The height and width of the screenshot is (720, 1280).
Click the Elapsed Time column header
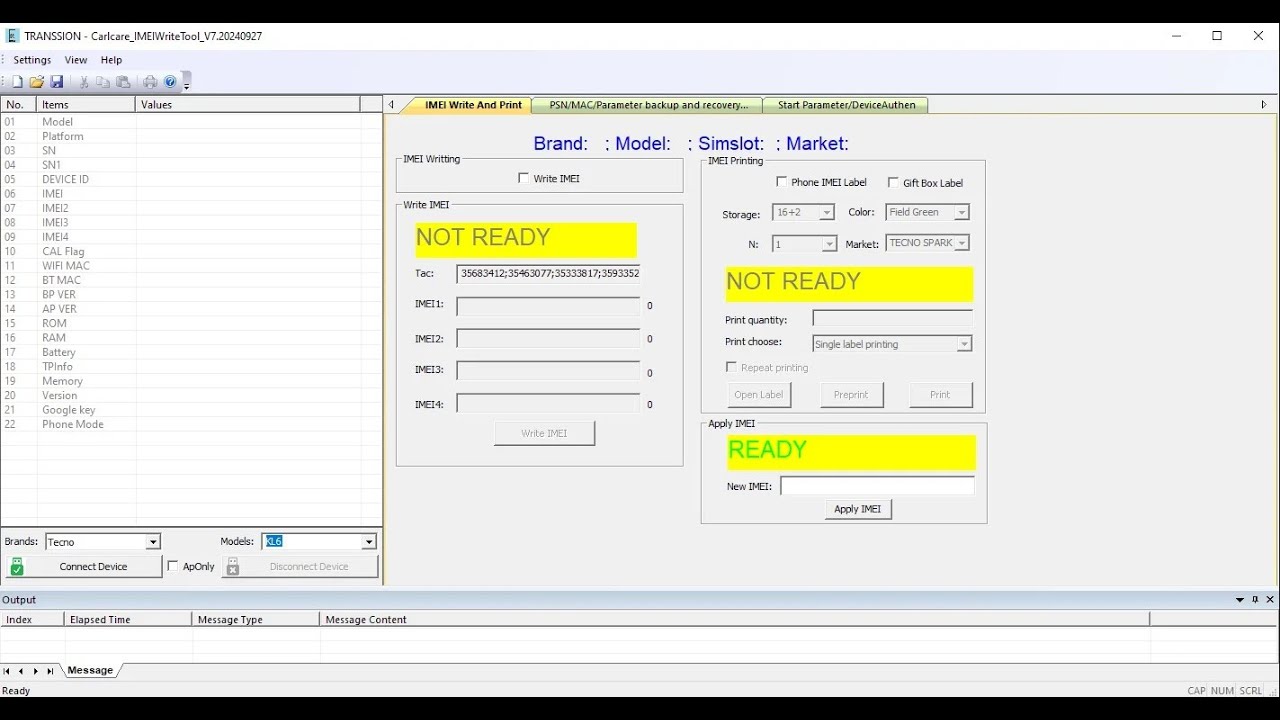pyautogui.click(x=127, y=619)
